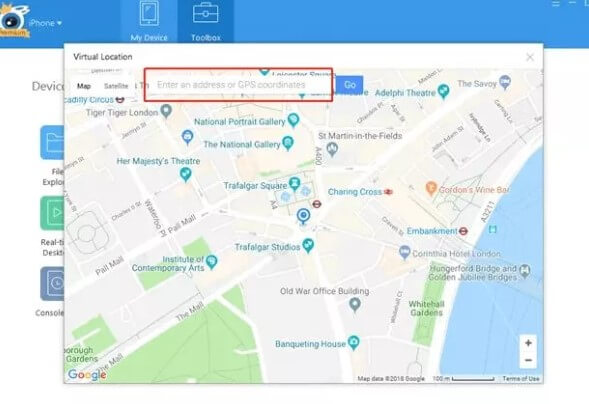
Task: Close the Virtual Location dialog
Action: [x=530, y=57]
